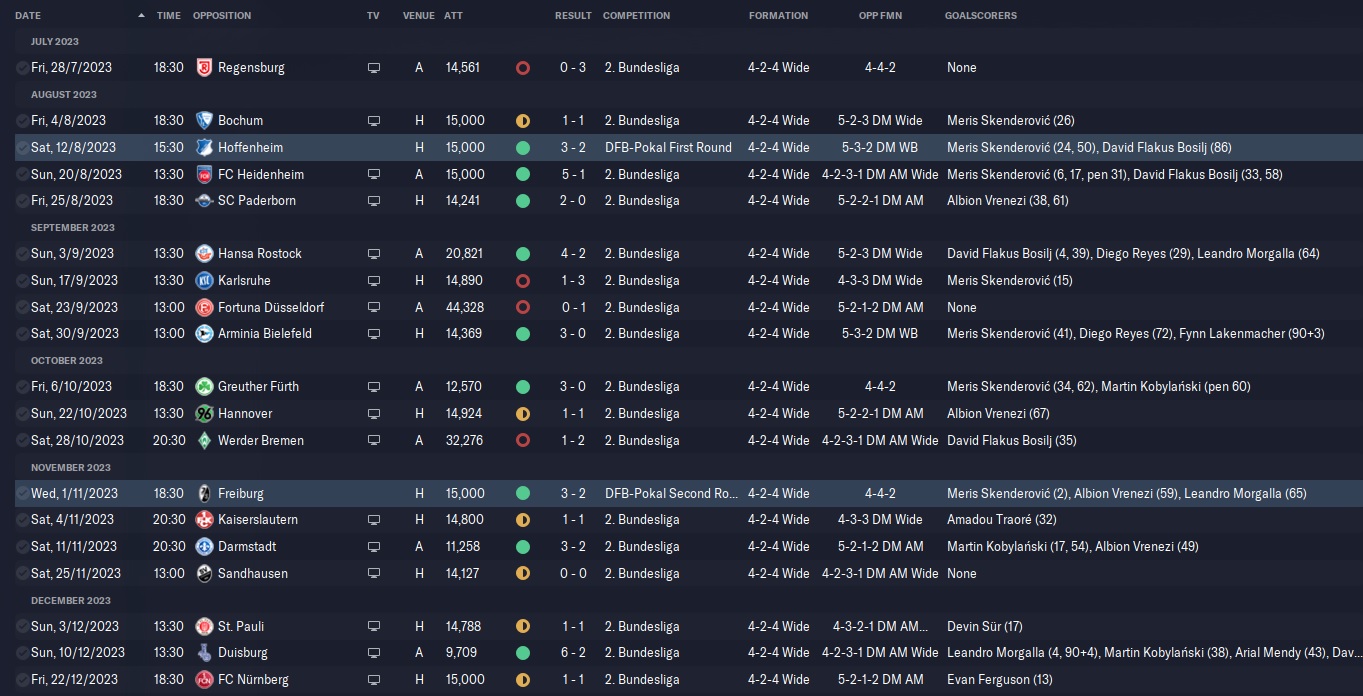Screen dimensions: 1363x696
Task: Sort fixtures by the Result column
Action: point(573,16)
